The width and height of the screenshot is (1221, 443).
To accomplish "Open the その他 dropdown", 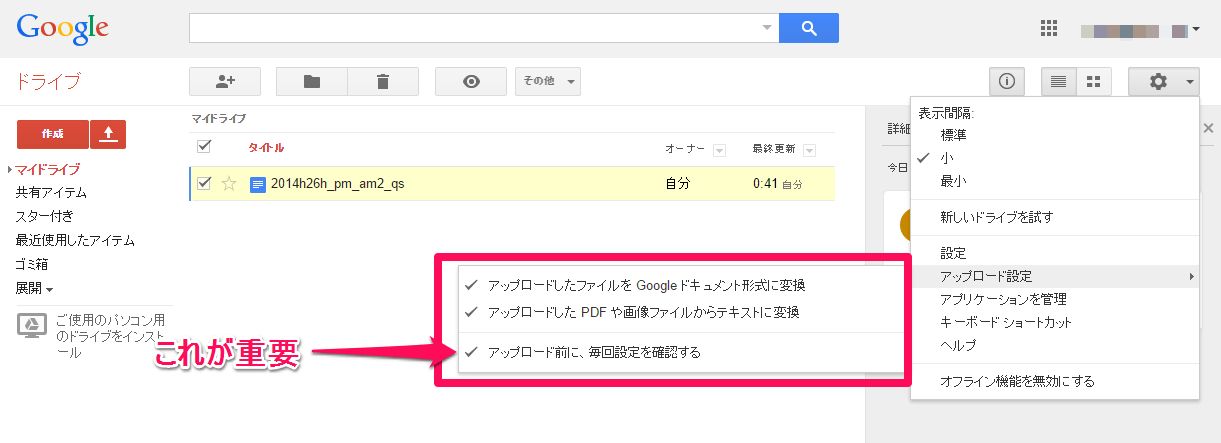I will point(547,82).
